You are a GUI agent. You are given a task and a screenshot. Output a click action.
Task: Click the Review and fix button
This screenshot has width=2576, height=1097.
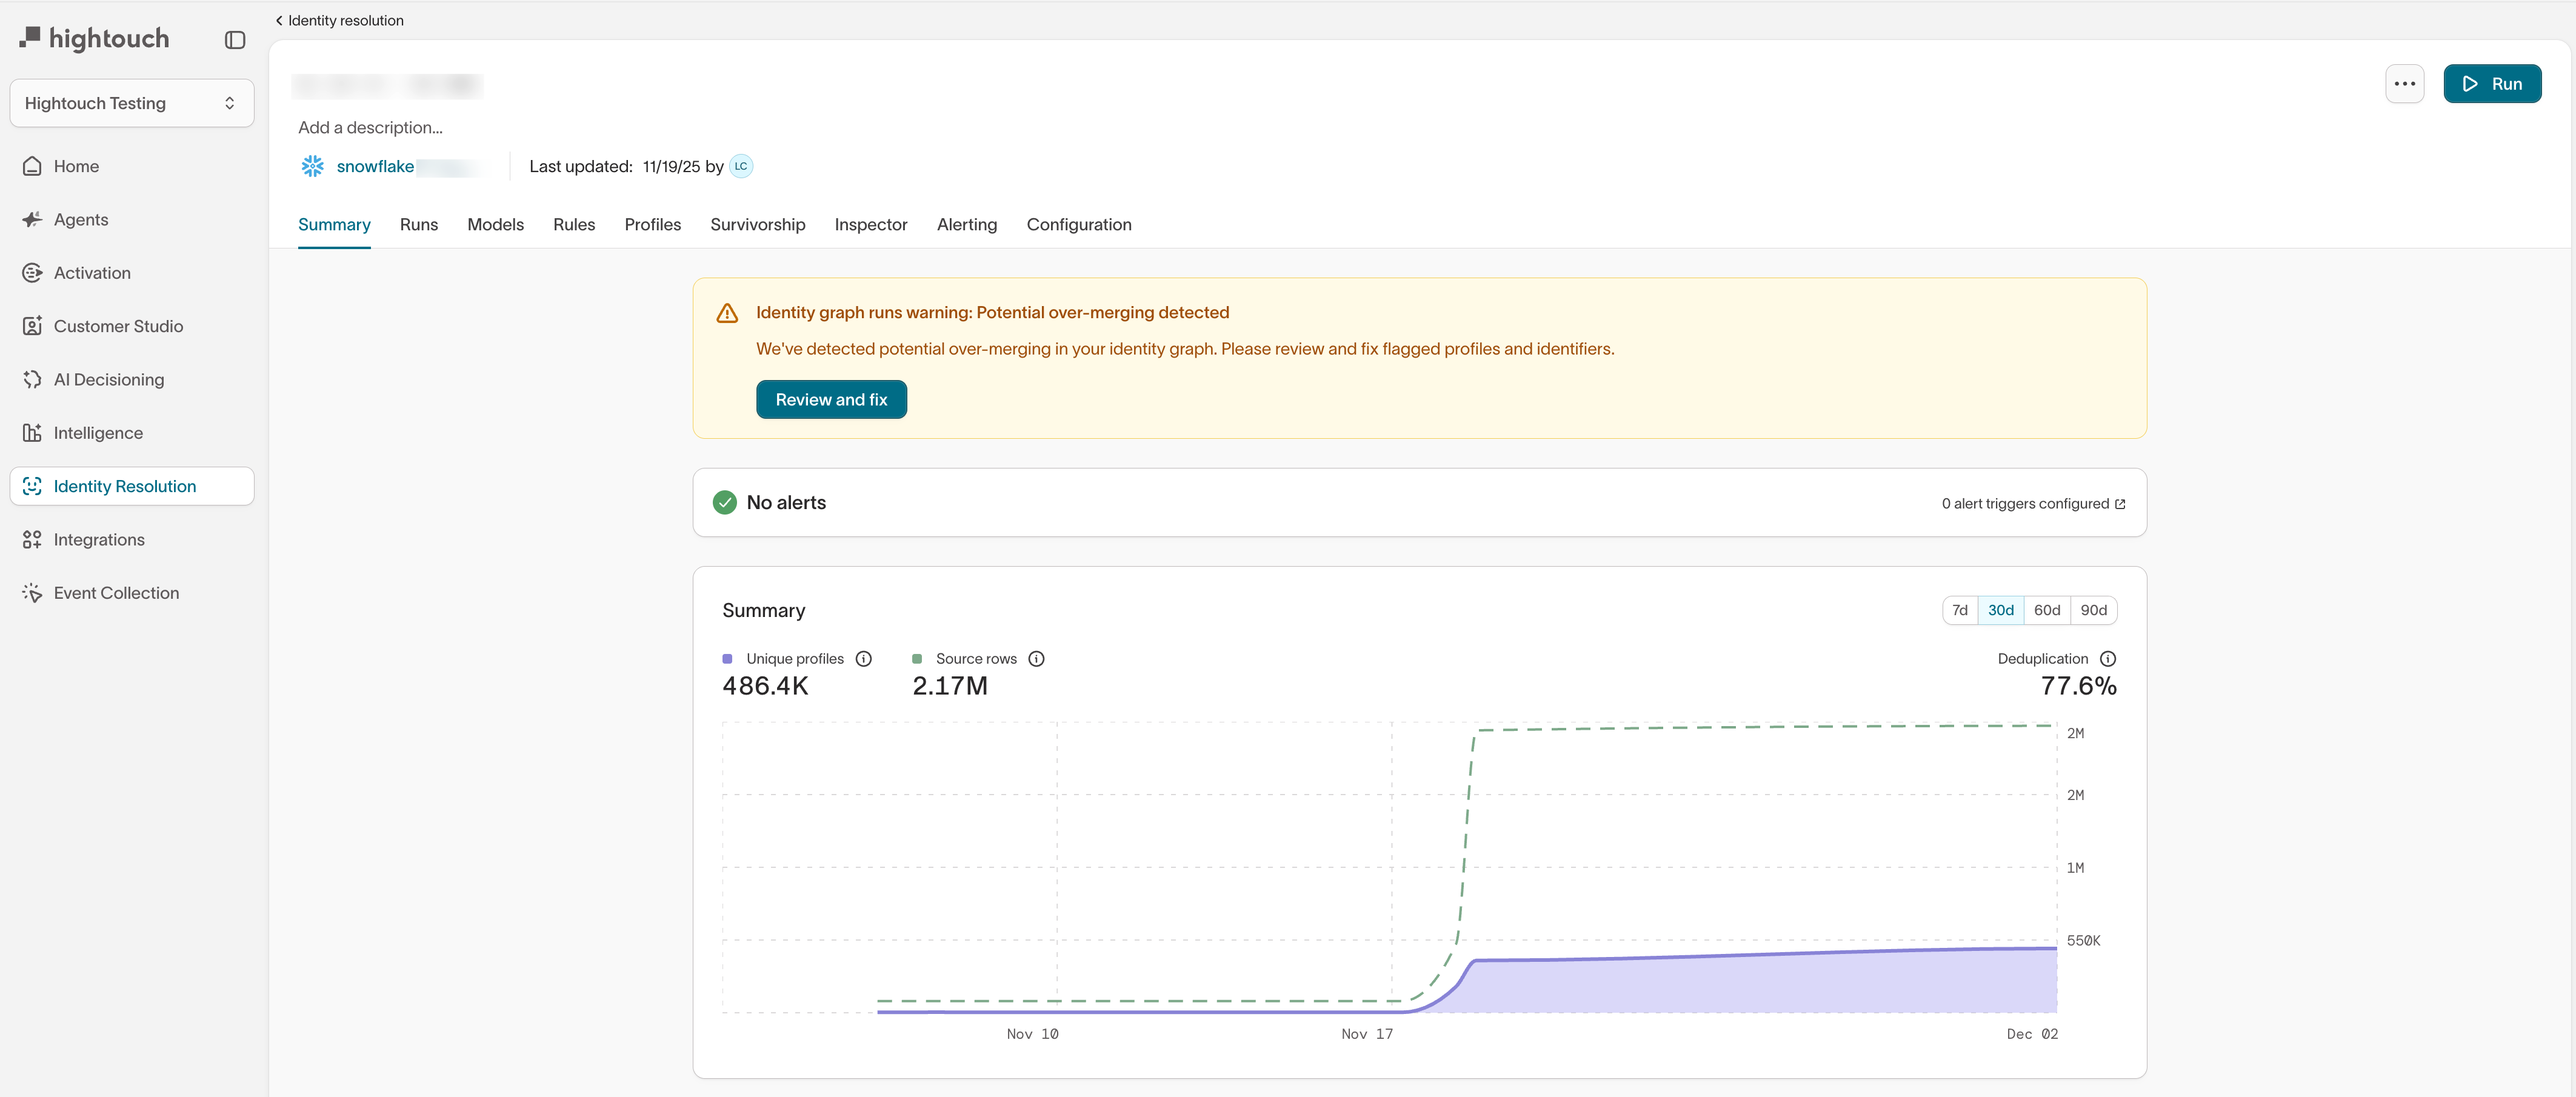point(830,400)
